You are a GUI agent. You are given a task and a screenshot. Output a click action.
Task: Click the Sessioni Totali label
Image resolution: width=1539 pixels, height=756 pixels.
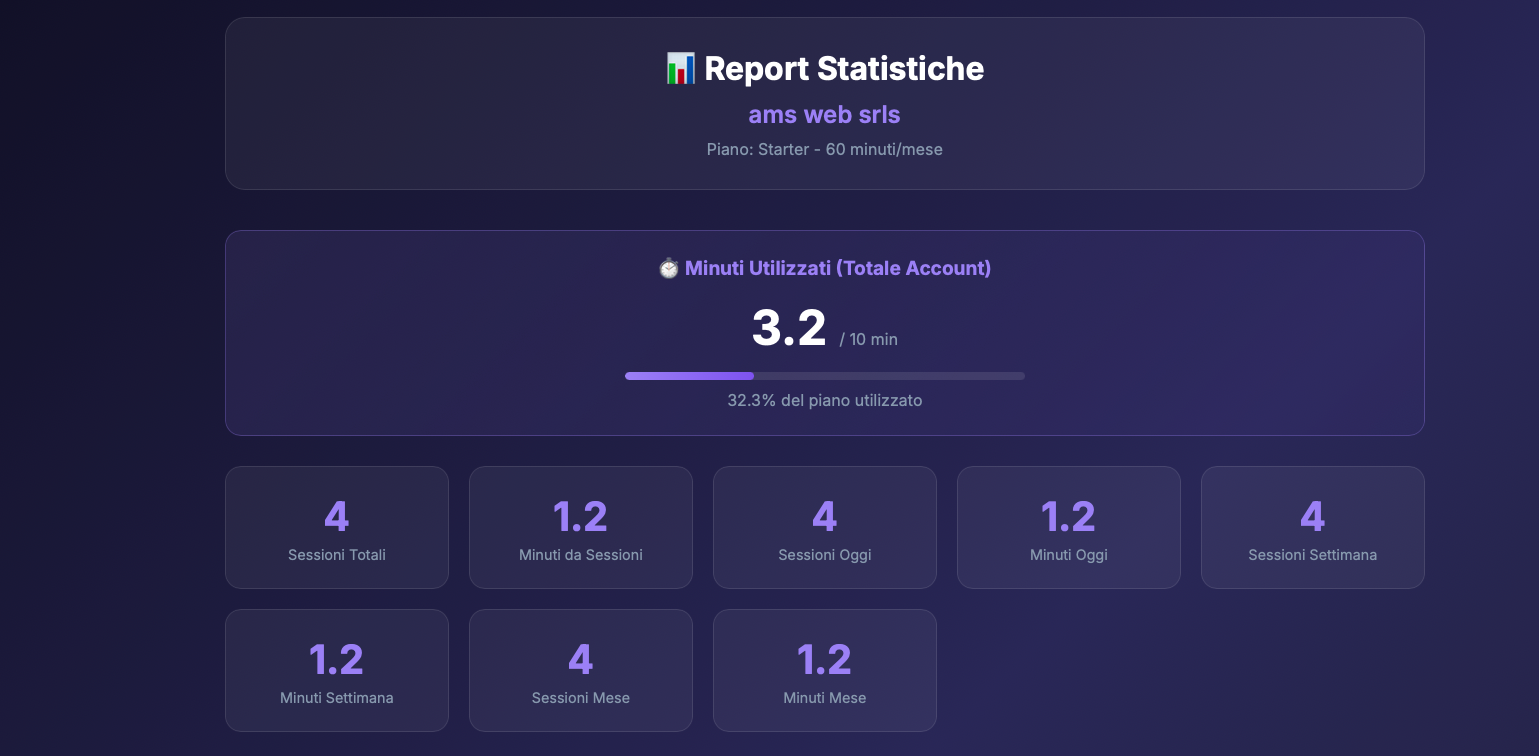(336, 555)
